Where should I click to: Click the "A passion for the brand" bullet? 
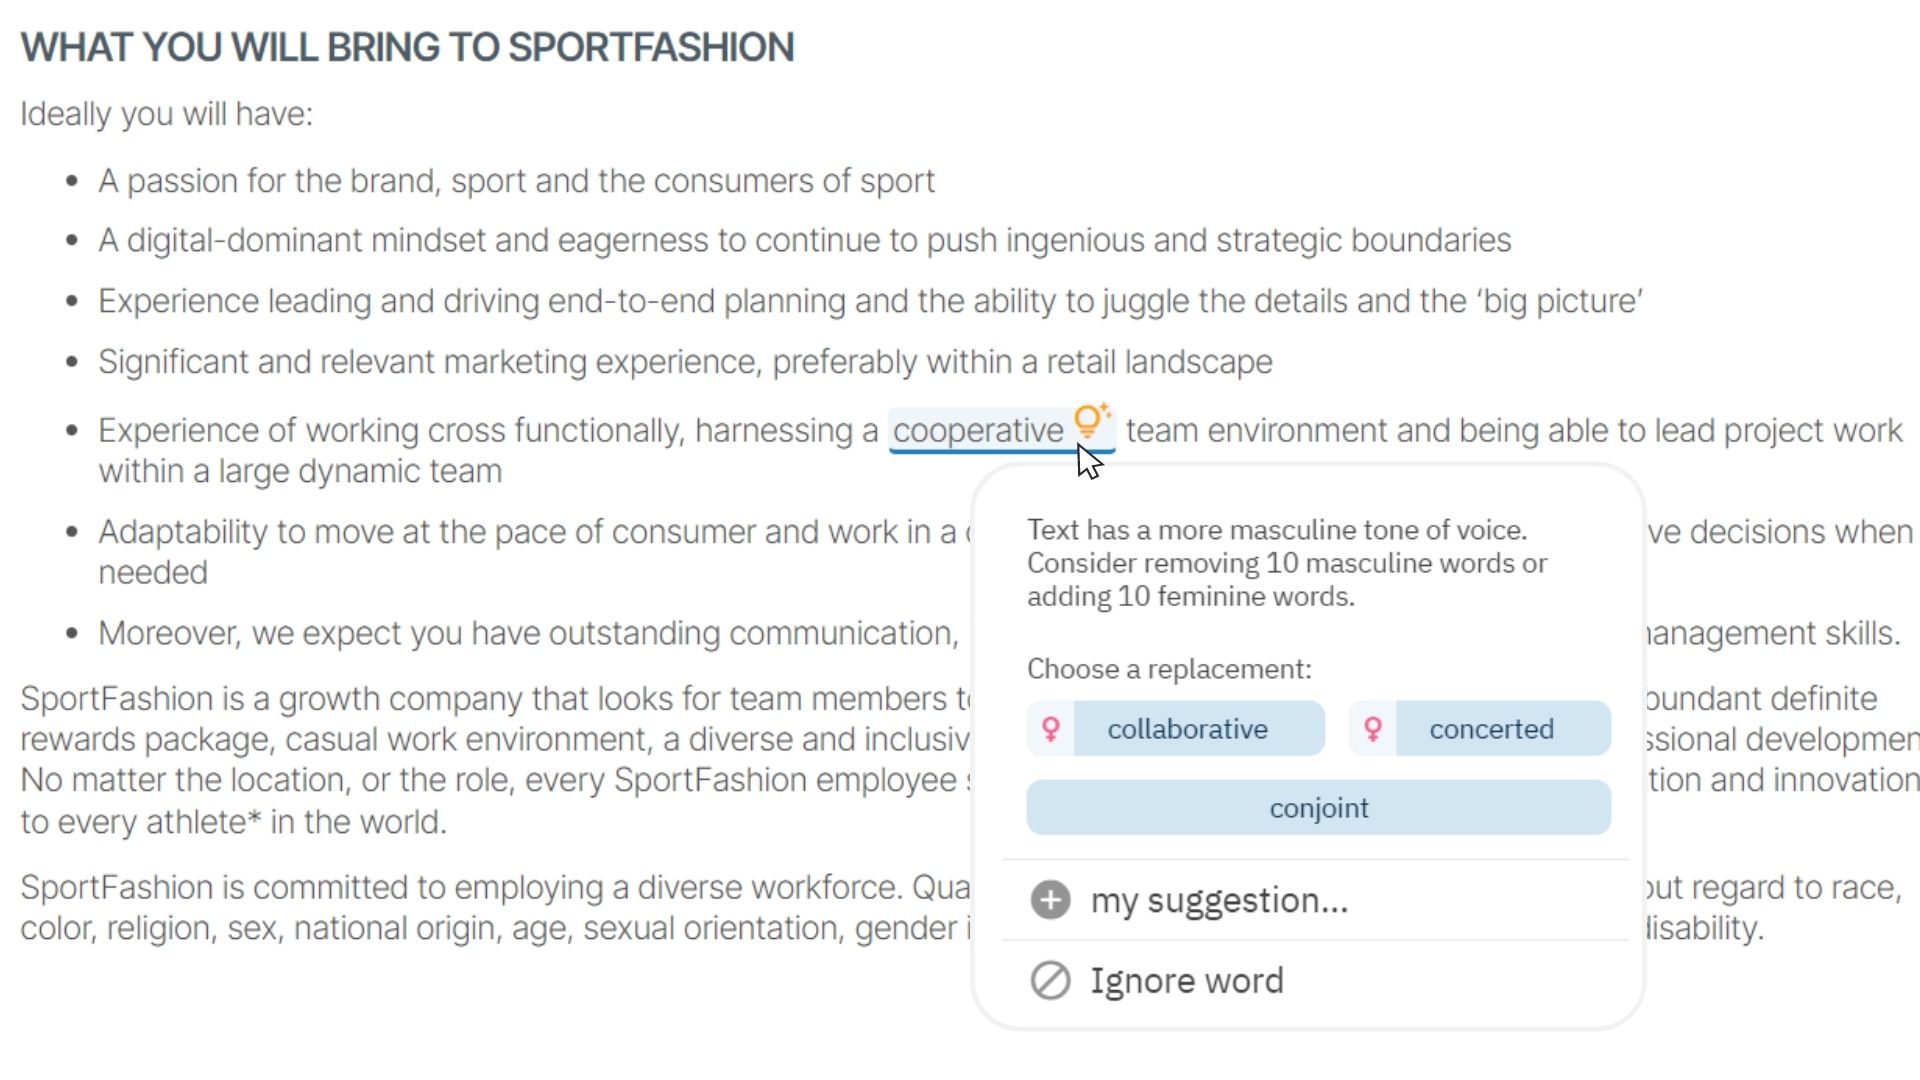point(516,181)
